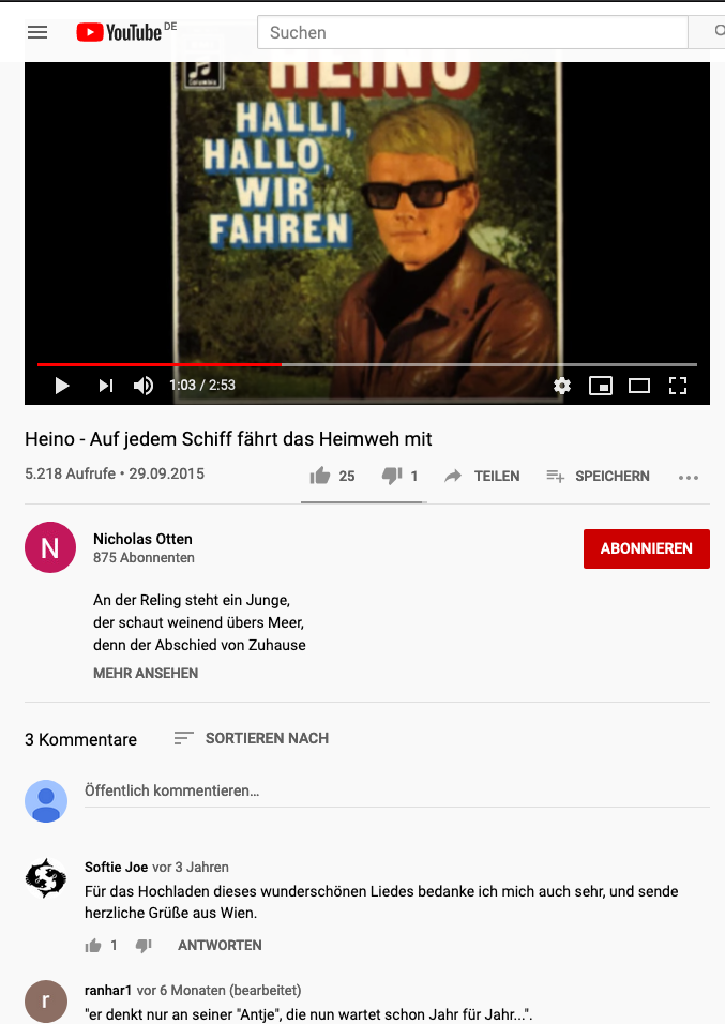Click the public comment input field
Screen dimensions: 725x1024
click(397, 791)
